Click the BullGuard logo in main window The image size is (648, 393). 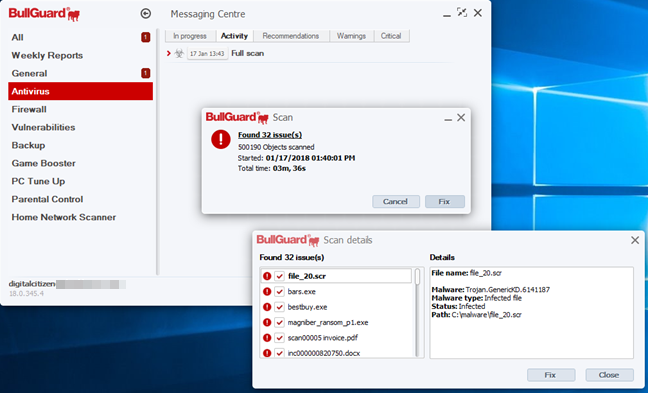pyautogui.click(x=44, y=14)
